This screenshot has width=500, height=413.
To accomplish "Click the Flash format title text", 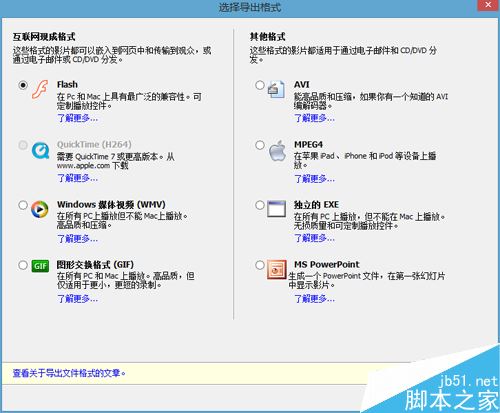I will [67, 85].
